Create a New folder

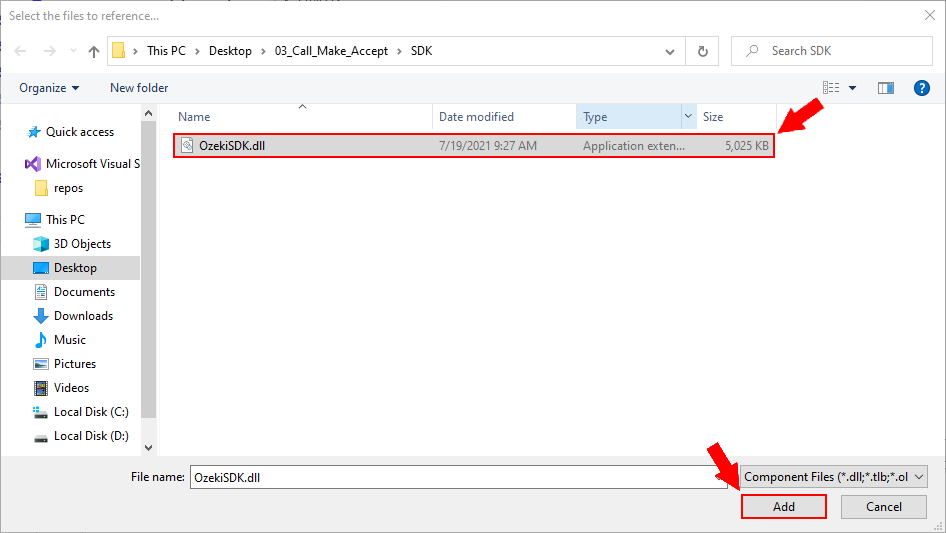[x=139, y=88]
